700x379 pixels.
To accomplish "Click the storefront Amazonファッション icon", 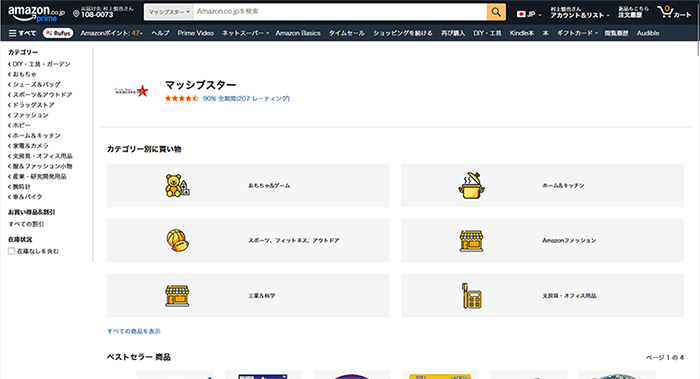I will point(471,241).
